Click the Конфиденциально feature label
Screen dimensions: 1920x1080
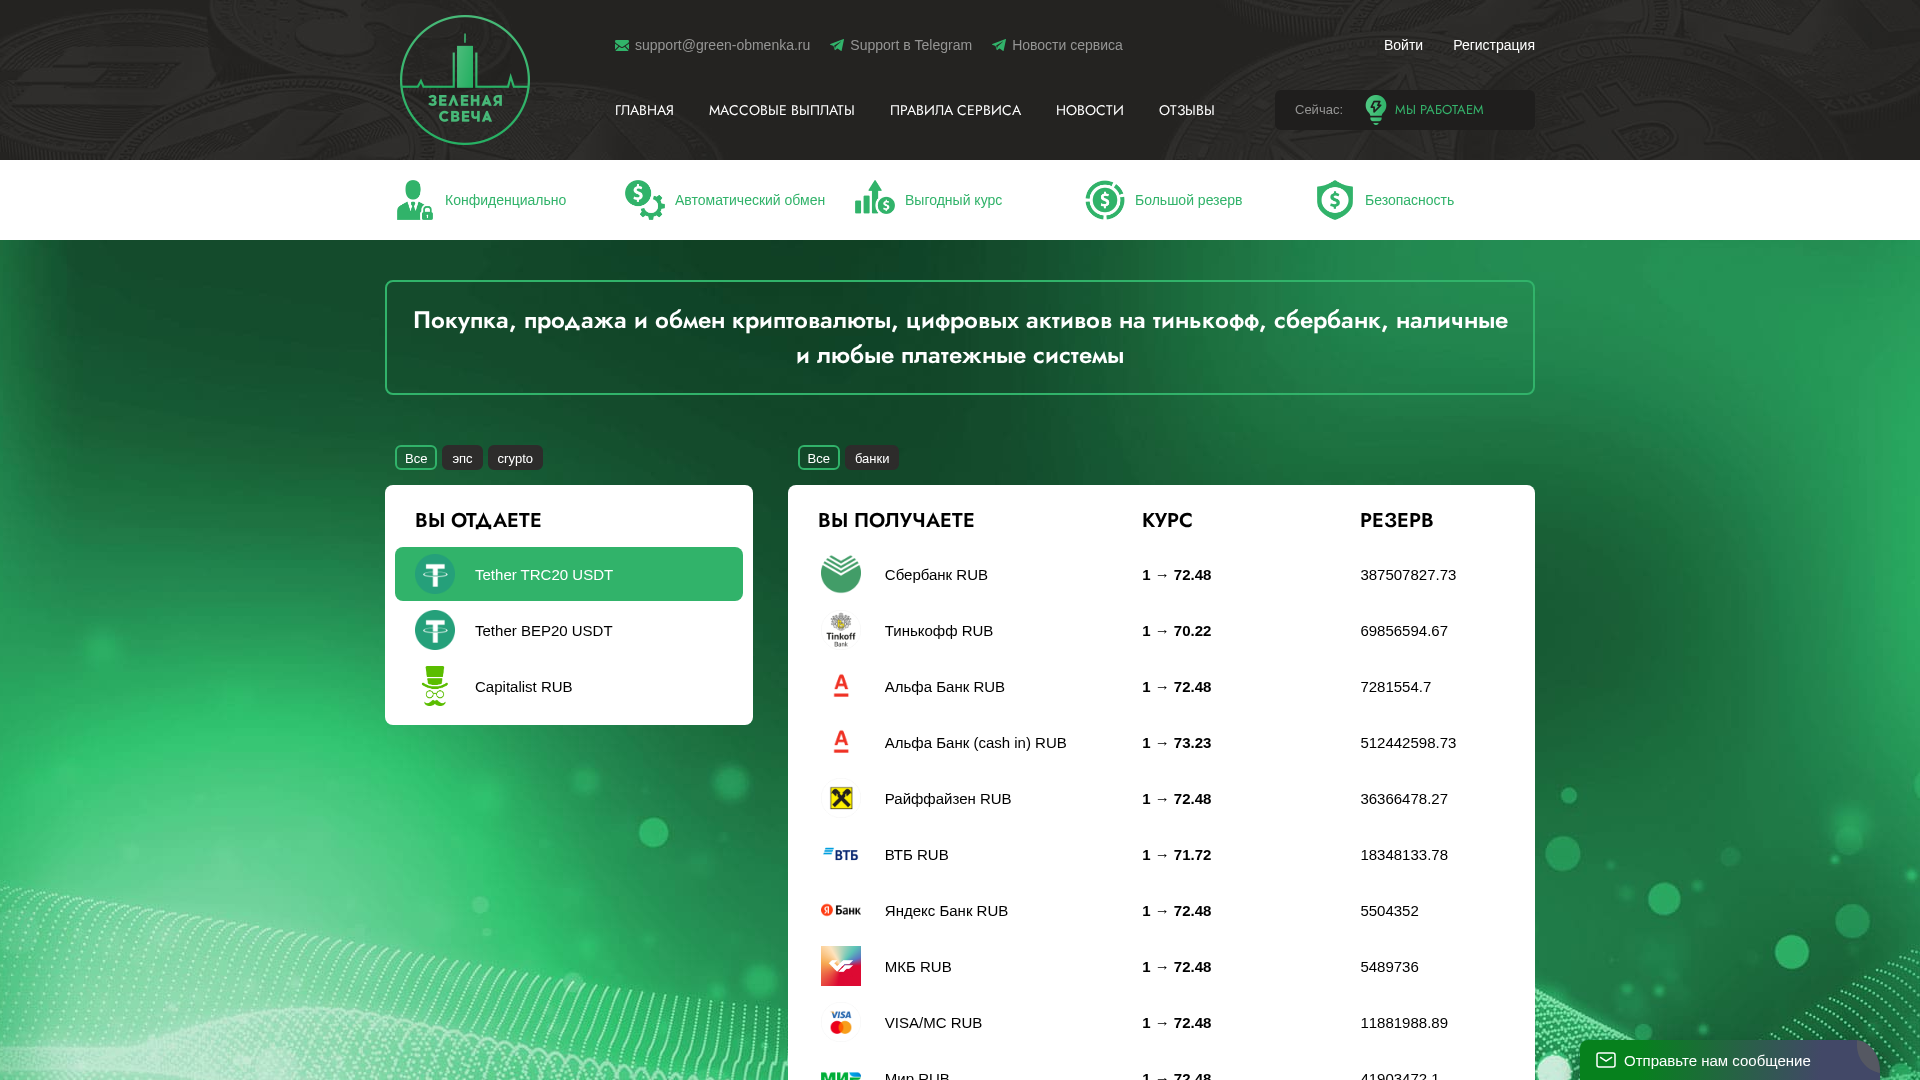coord(505,200)
